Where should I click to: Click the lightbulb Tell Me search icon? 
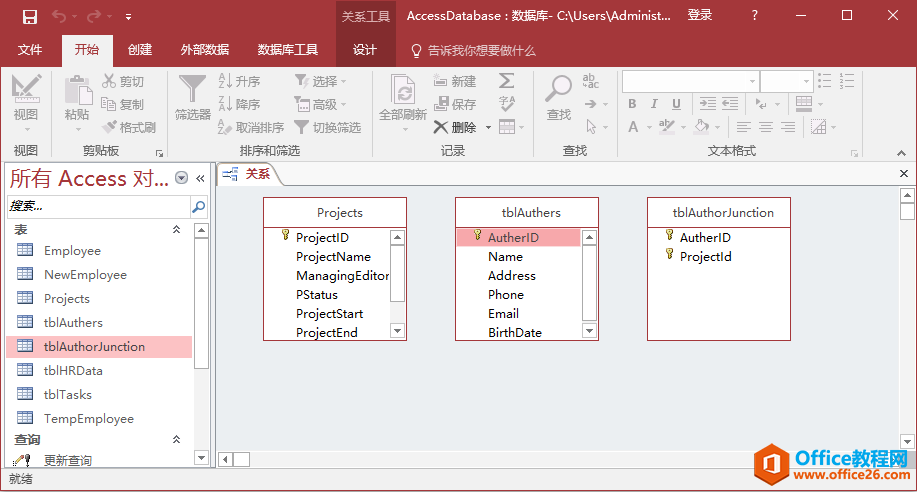417,50
